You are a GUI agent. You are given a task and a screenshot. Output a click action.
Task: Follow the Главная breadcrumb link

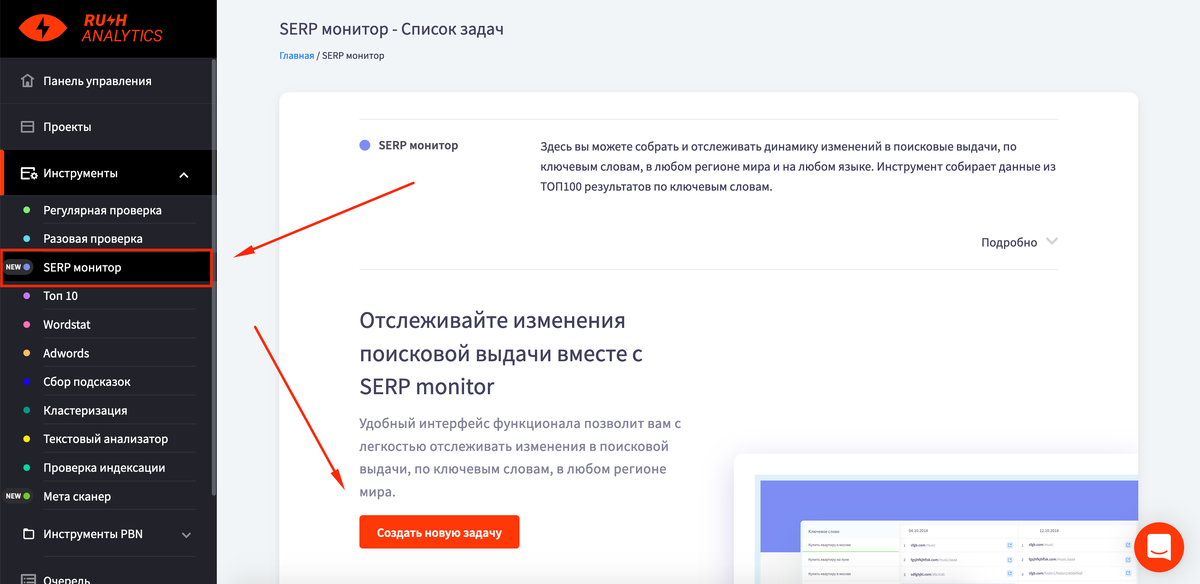point(297,56)
